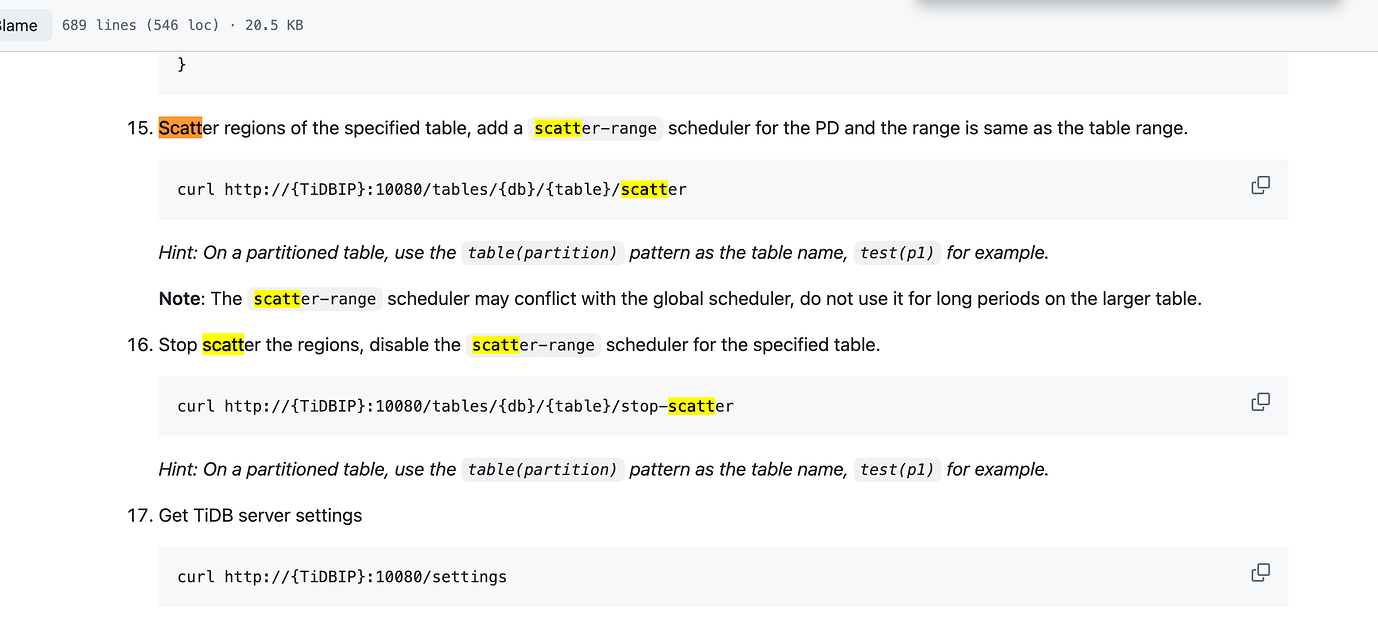The width and height of the screenshot is (1378, 618).
Task: Click inside the scatter curl code block
Action: [x=430, y=189]
